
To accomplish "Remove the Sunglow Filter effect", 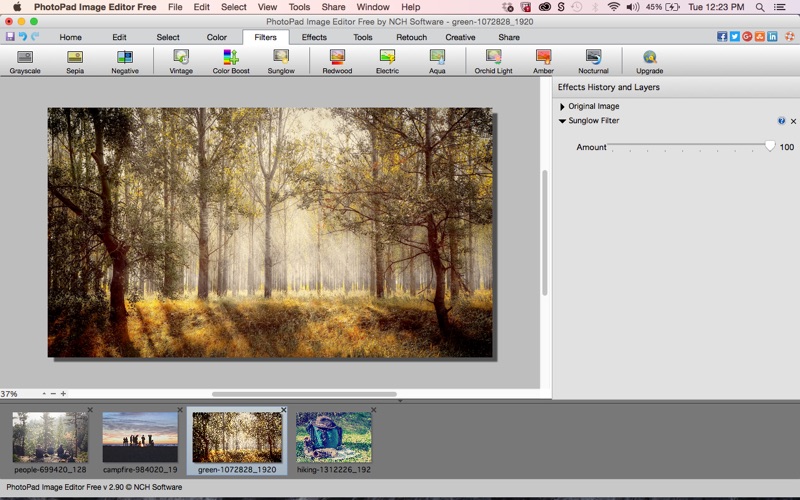I will (x=793, y=121).
